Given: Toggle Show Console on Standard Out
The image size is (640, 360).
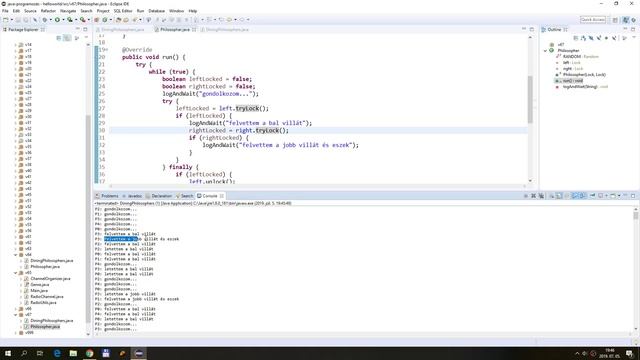Looking at the screenshot, I should [x=575, y=196].
